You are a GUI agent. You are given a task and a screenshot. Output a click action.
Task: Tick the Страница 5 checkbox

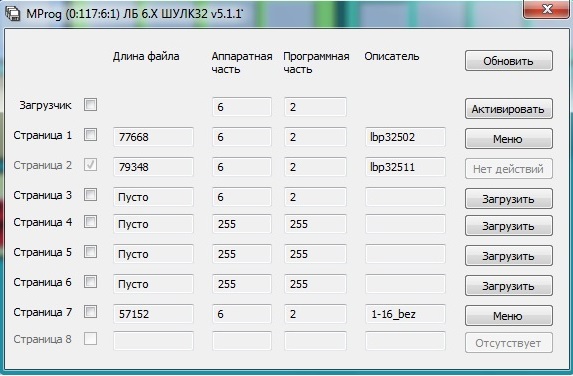pyautogui.click(x=90, y=252)
